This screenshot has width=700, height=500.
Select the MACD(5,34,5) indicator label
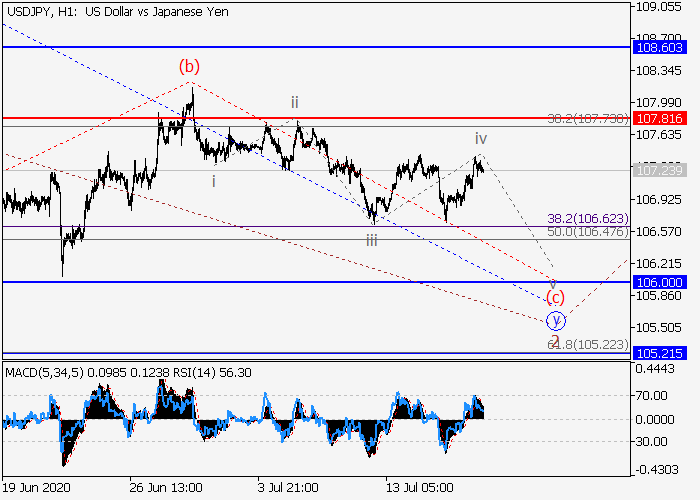50,372
